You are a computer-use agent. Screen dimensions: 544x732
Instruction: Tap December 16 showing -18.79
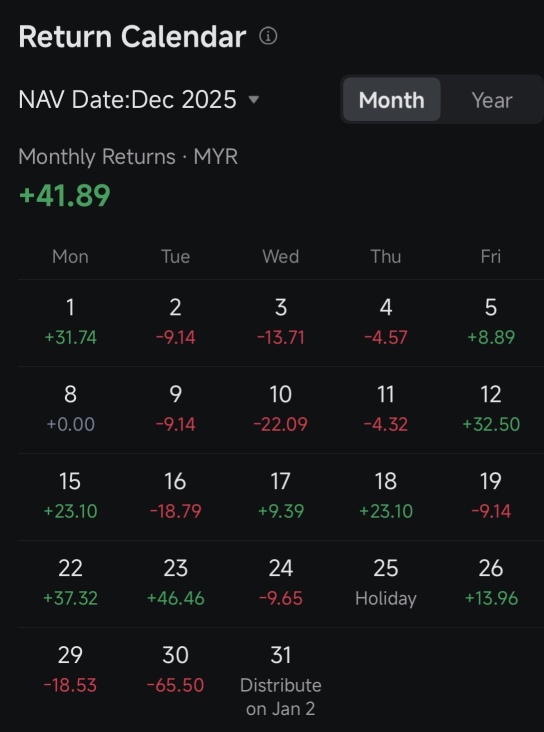tap(176, 496)
